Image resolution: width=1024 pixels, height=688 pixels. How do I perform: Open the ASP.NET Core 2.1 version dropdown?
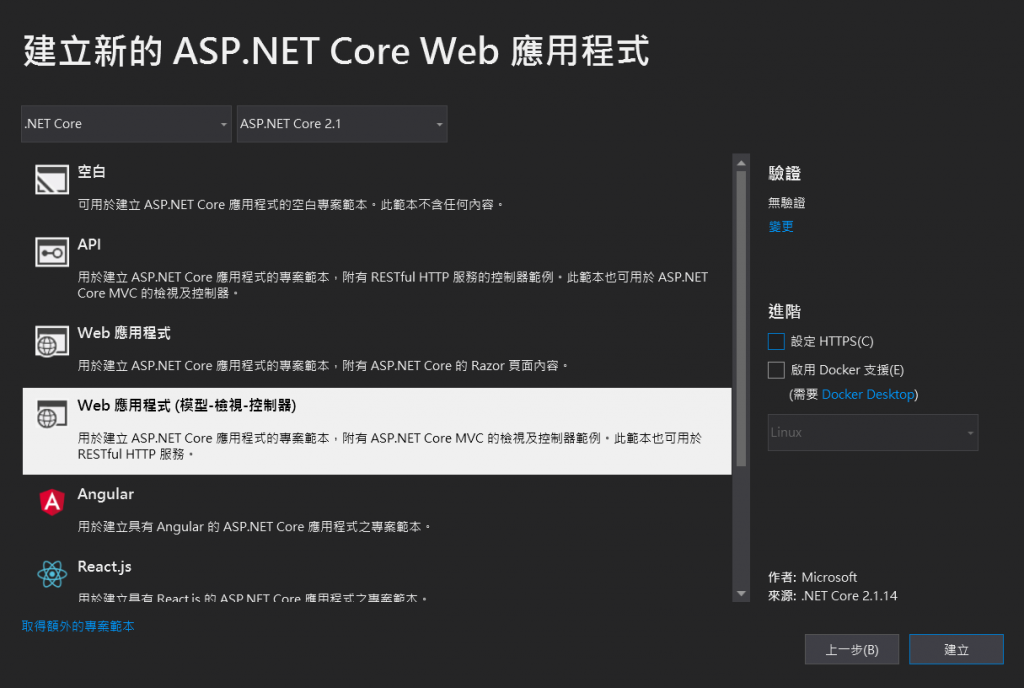[x=342, y=123]
